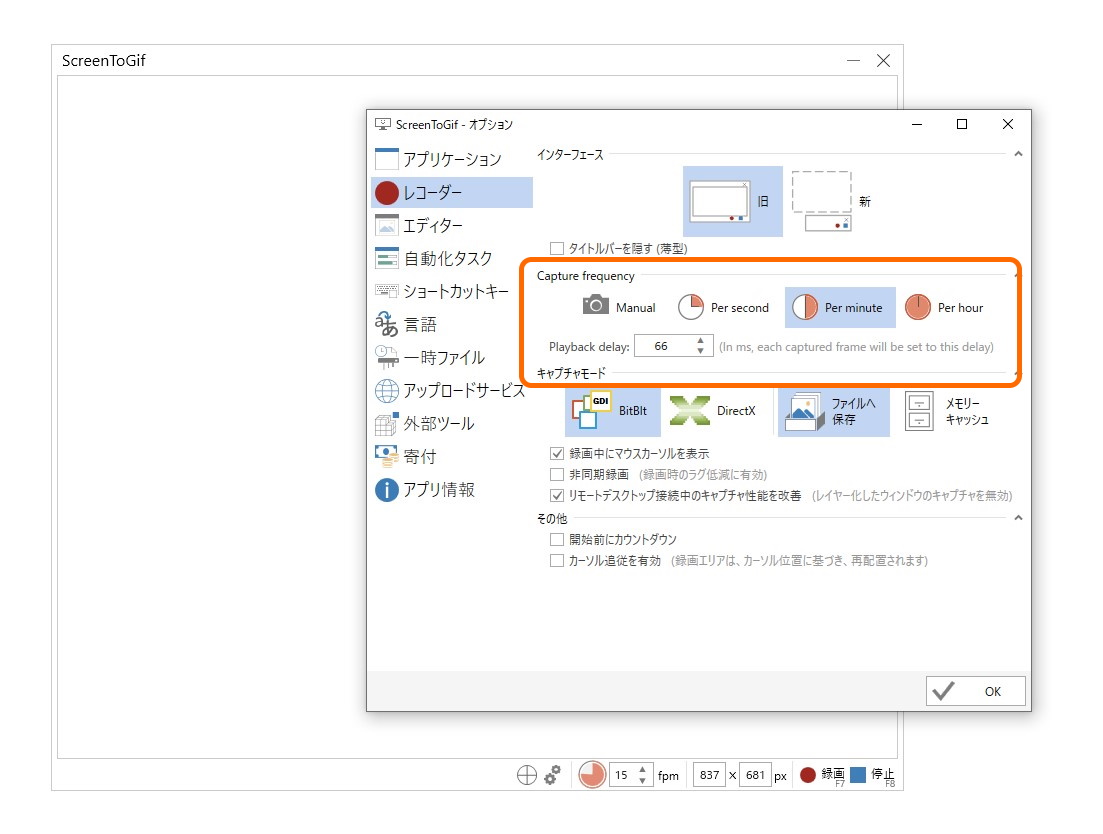Open the frame rate pie selector dropdown
1103x834 pixels.
(x=591, y=774)
